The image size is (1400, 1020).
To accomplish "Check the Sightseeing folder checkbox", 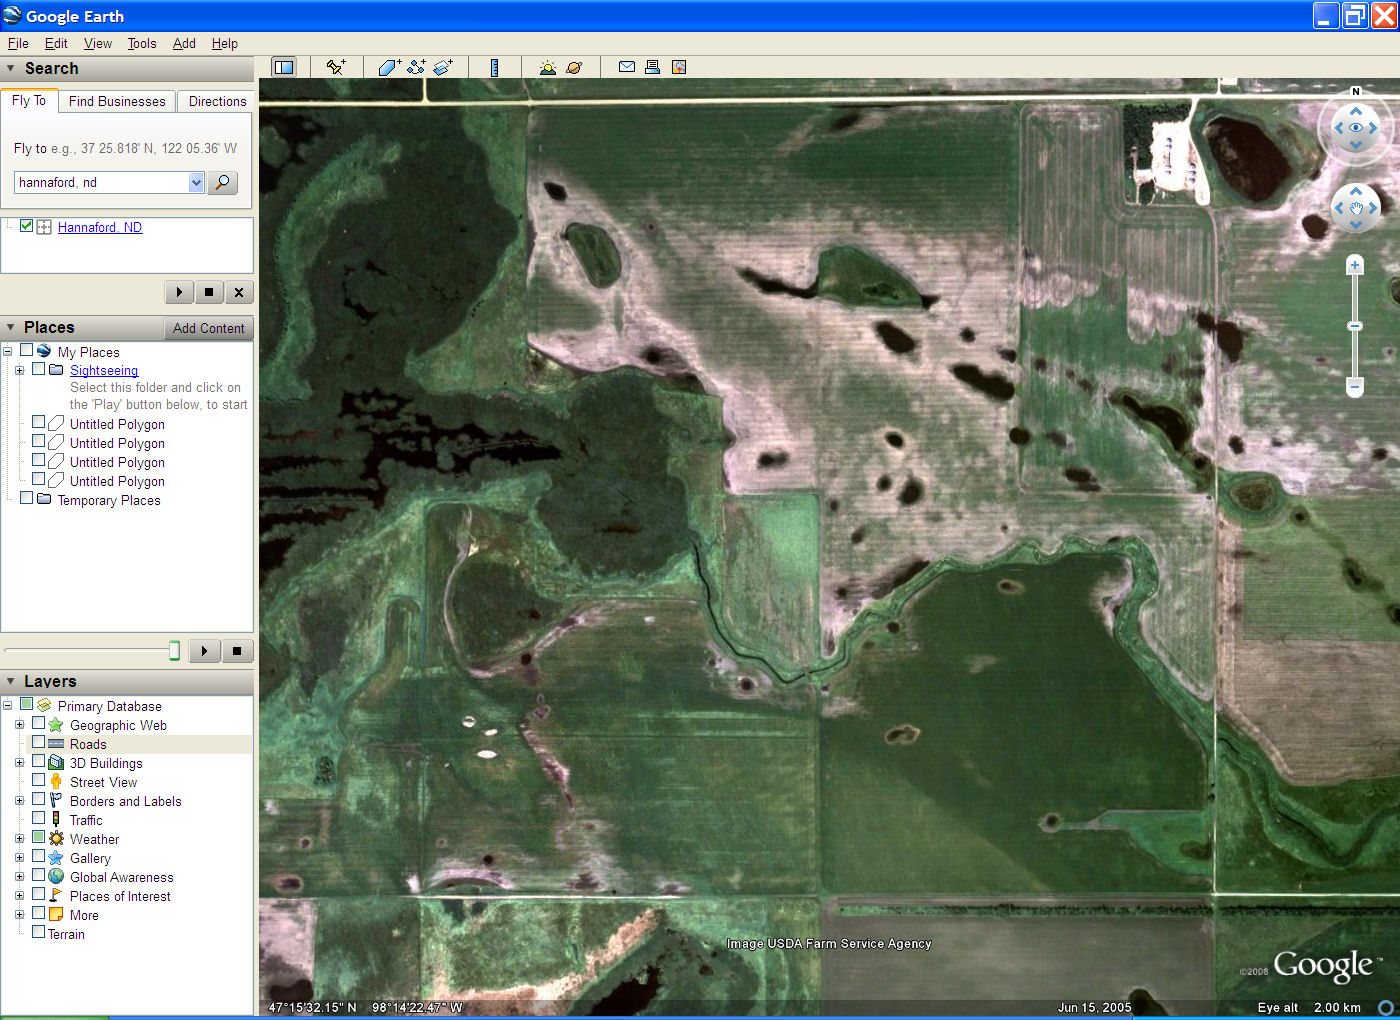I will click(38, 369).
